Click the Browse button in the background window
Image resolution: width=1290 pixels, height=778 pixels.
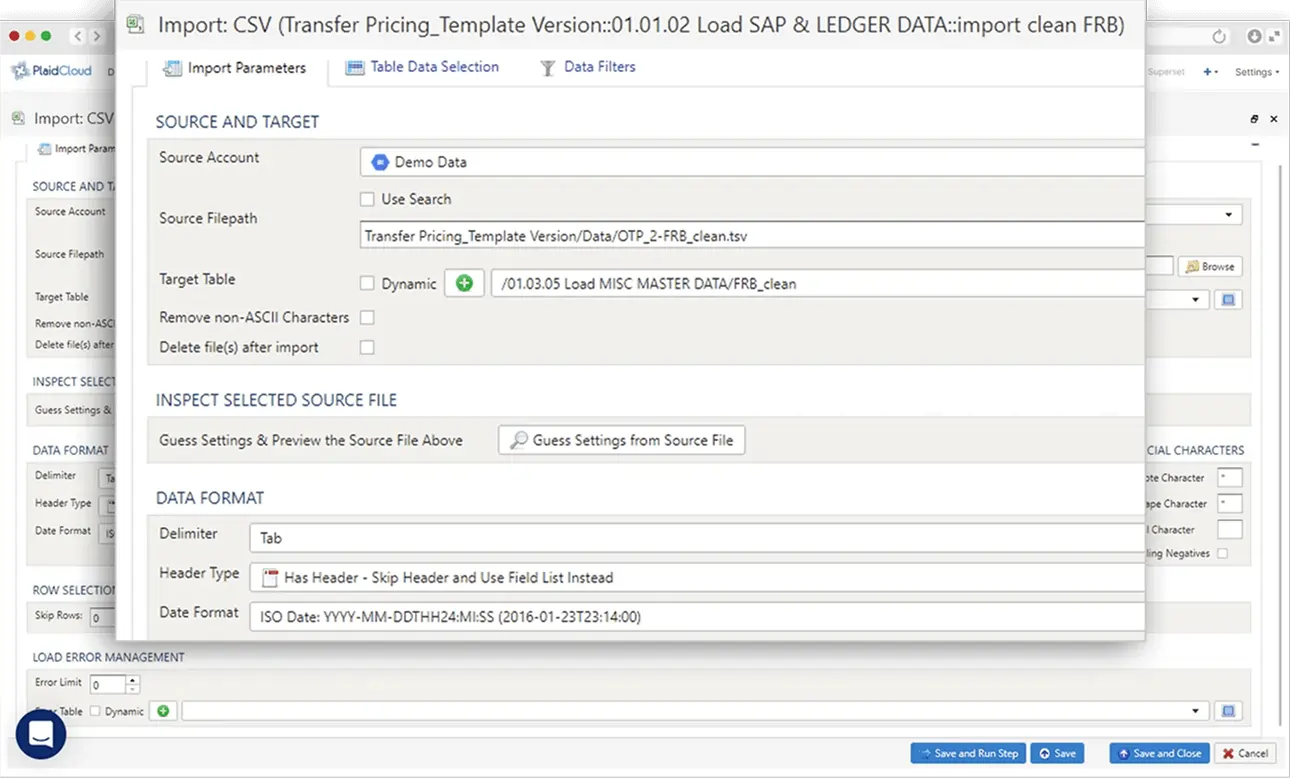pos(1210,266)
